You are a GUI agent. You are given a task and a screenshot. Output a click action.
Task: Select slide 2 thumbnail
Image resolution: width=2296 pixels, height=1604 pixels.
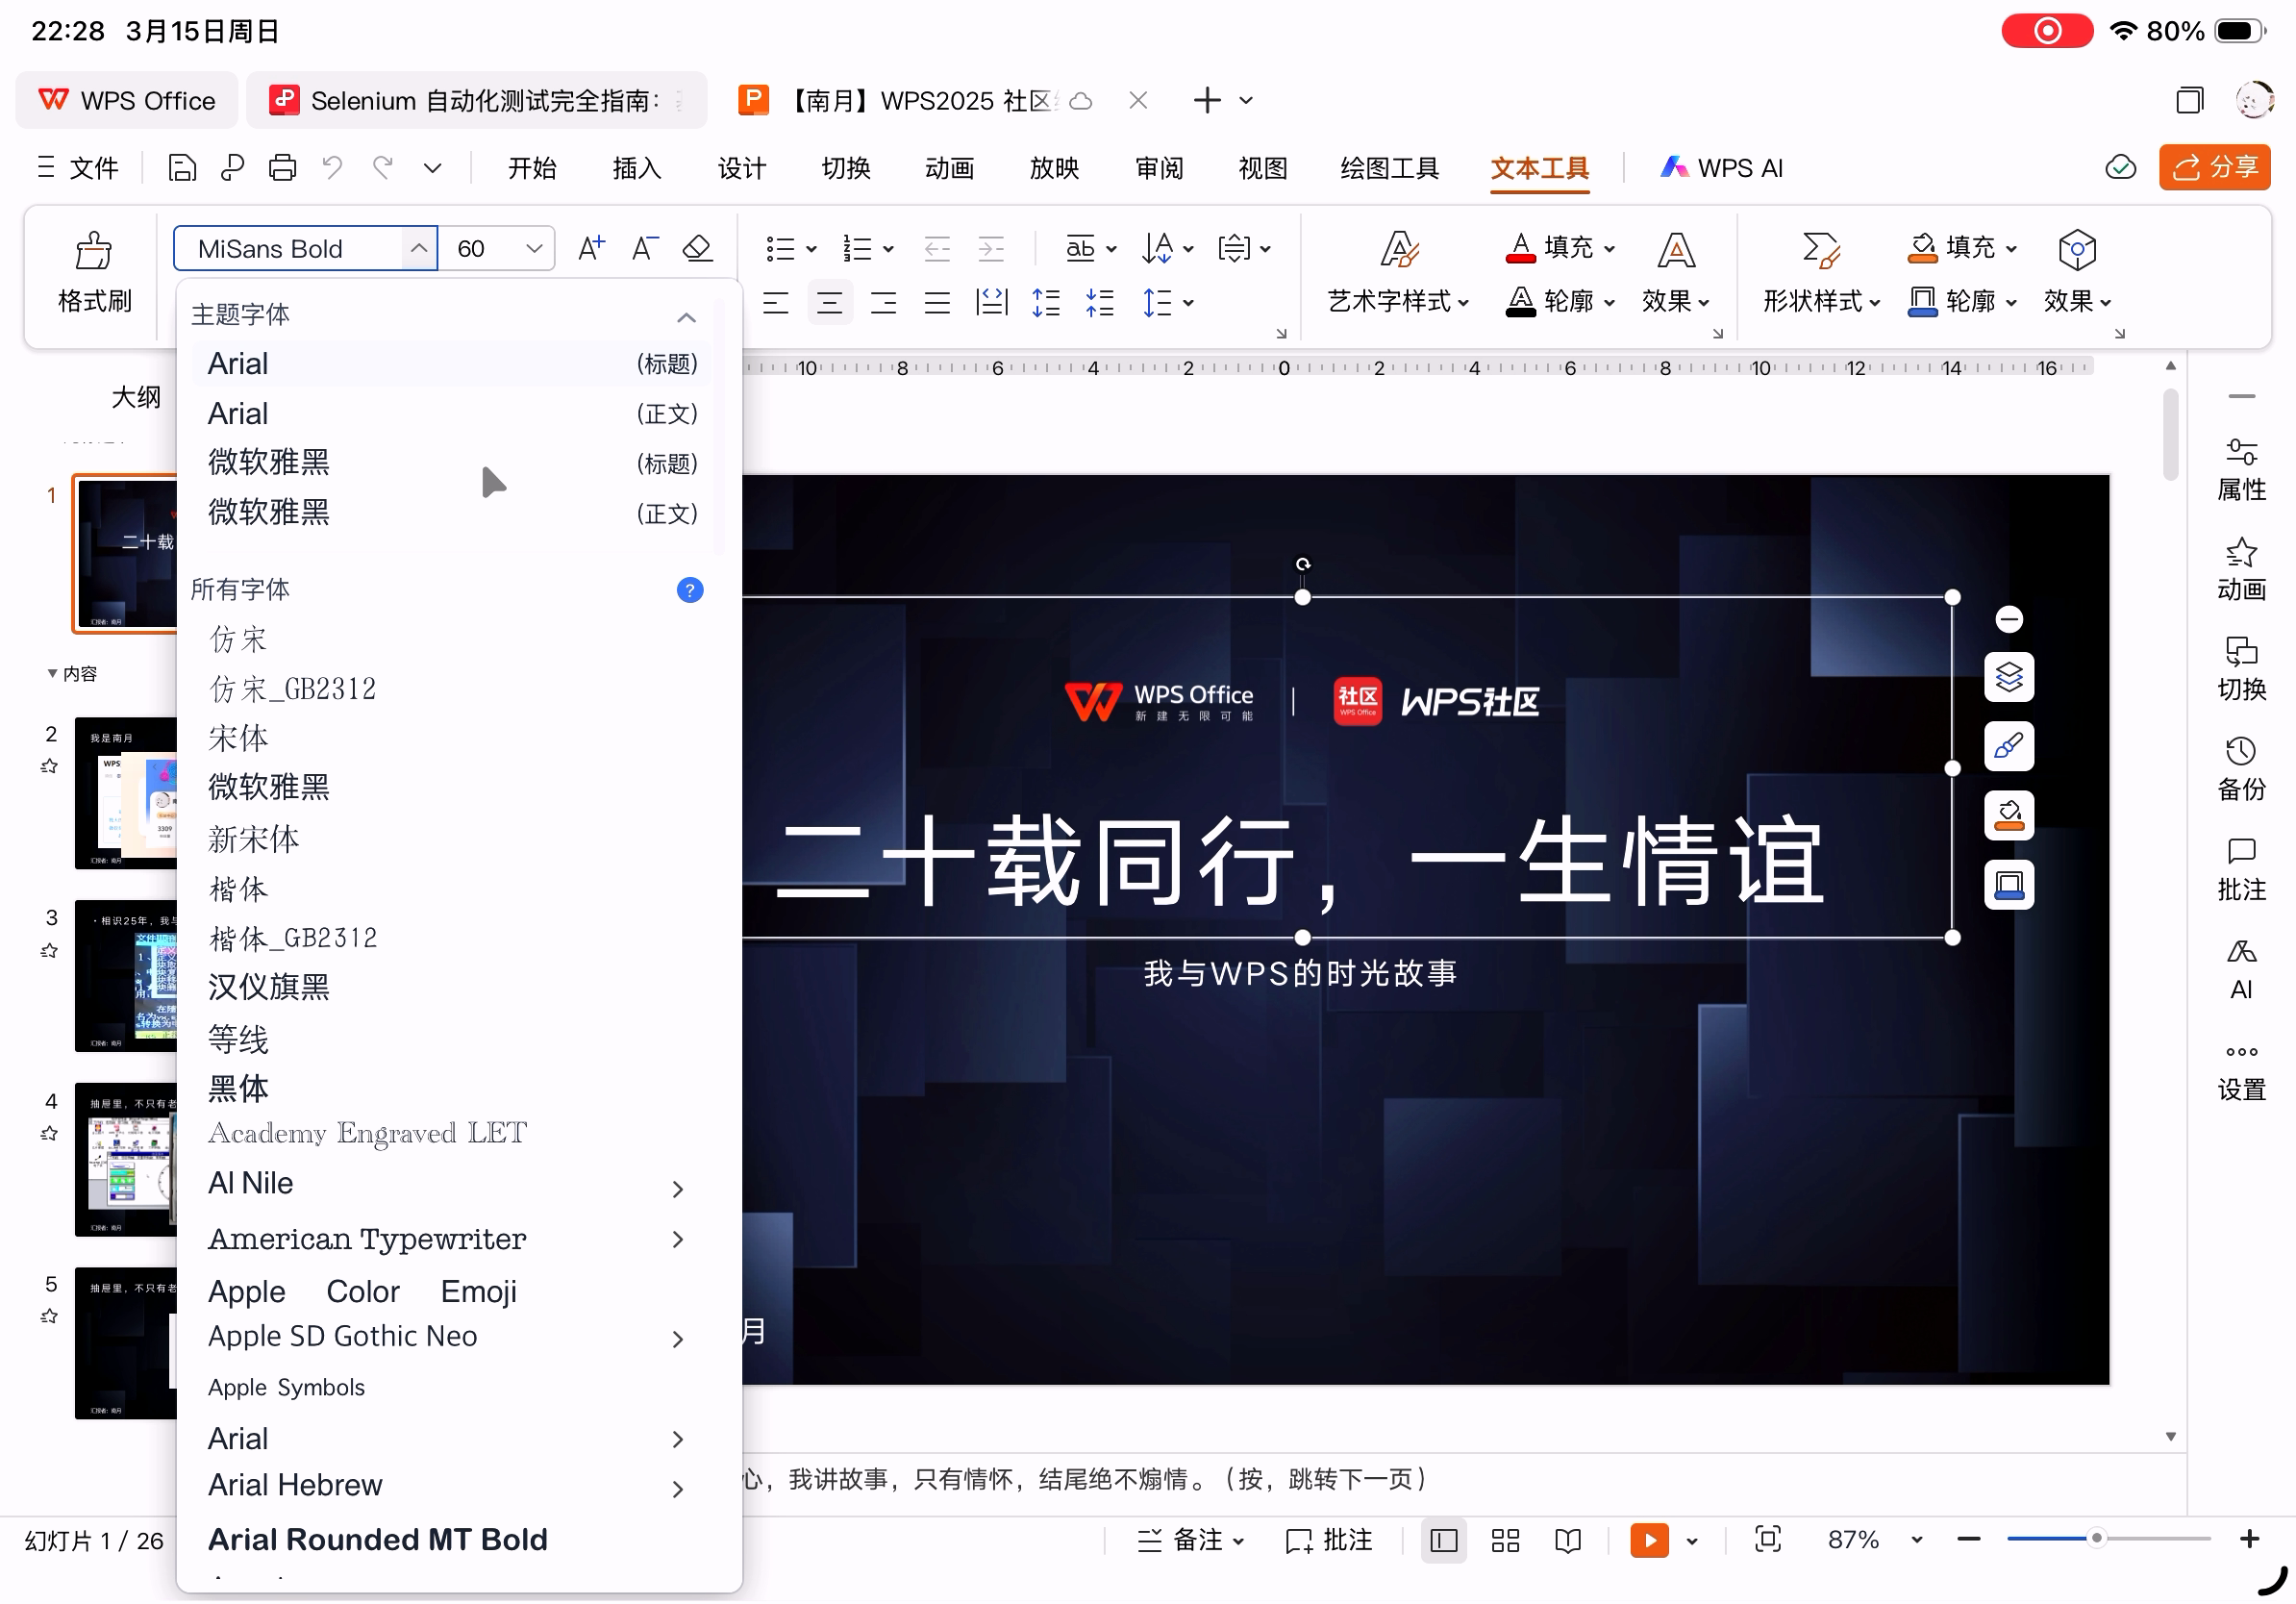tap(126, 792)
